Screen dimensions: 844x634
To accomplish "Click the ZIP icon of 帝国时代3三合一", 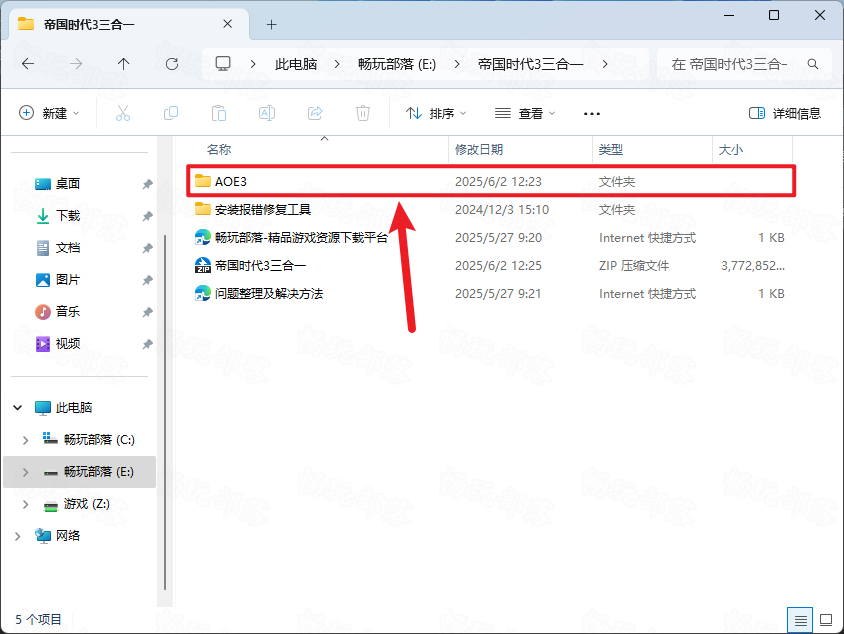I will [x=203, y=265].
